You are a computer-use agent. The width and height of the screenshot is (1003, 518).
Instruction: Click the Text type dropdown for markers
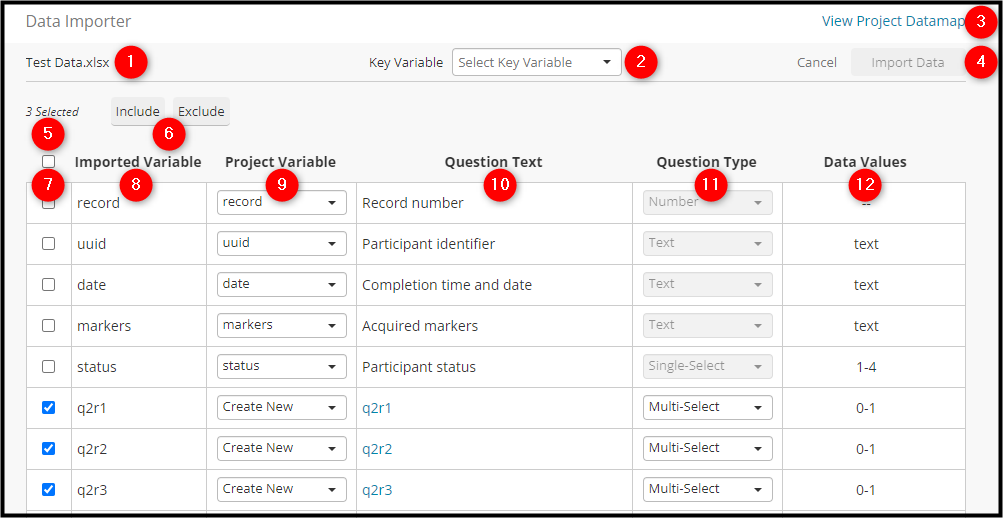coord(707,326)
